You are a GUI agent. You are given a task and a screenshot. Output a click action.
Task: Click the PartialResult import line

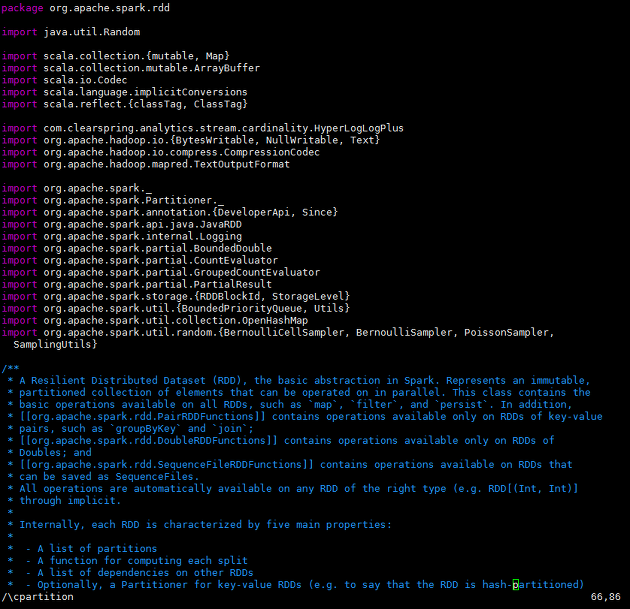click(137, 285)
